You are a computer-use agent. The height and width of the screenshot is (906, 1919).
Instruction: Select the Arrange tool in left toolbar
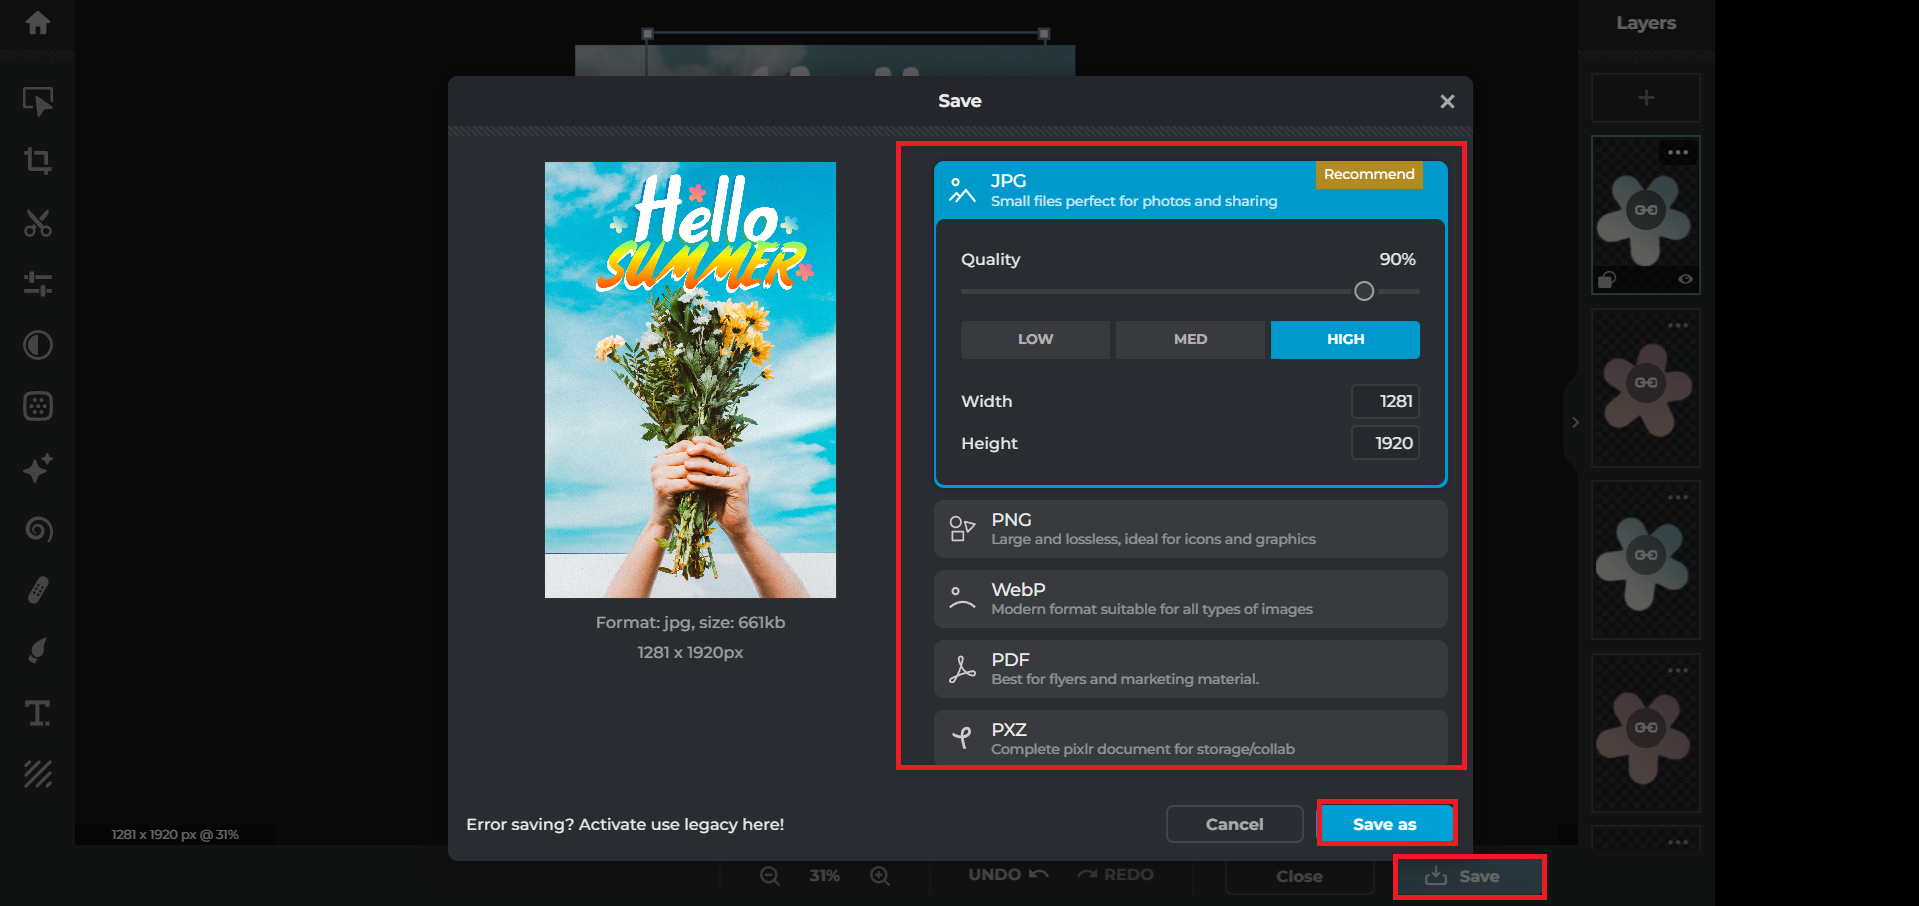[38, 101]
